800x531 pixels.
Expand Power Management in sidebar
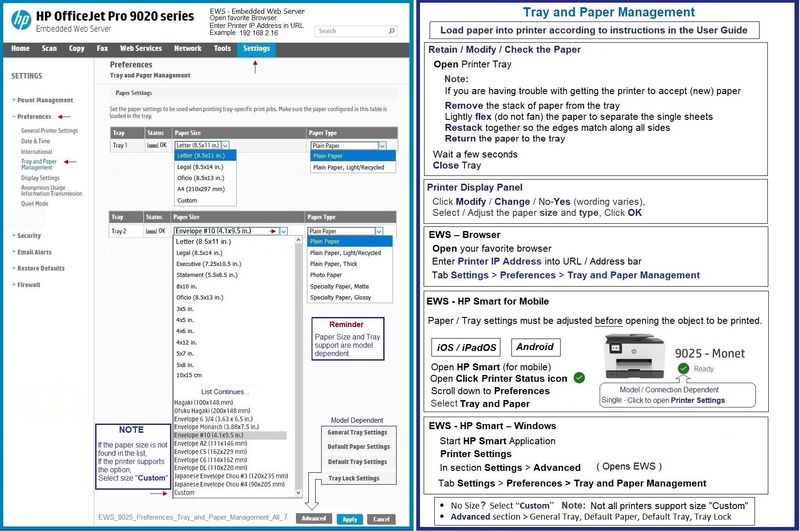45,100
